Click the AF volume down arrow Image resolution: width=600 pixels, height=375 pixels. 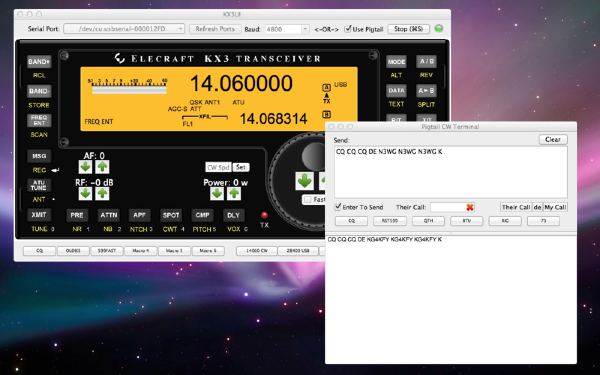(85, 167)
